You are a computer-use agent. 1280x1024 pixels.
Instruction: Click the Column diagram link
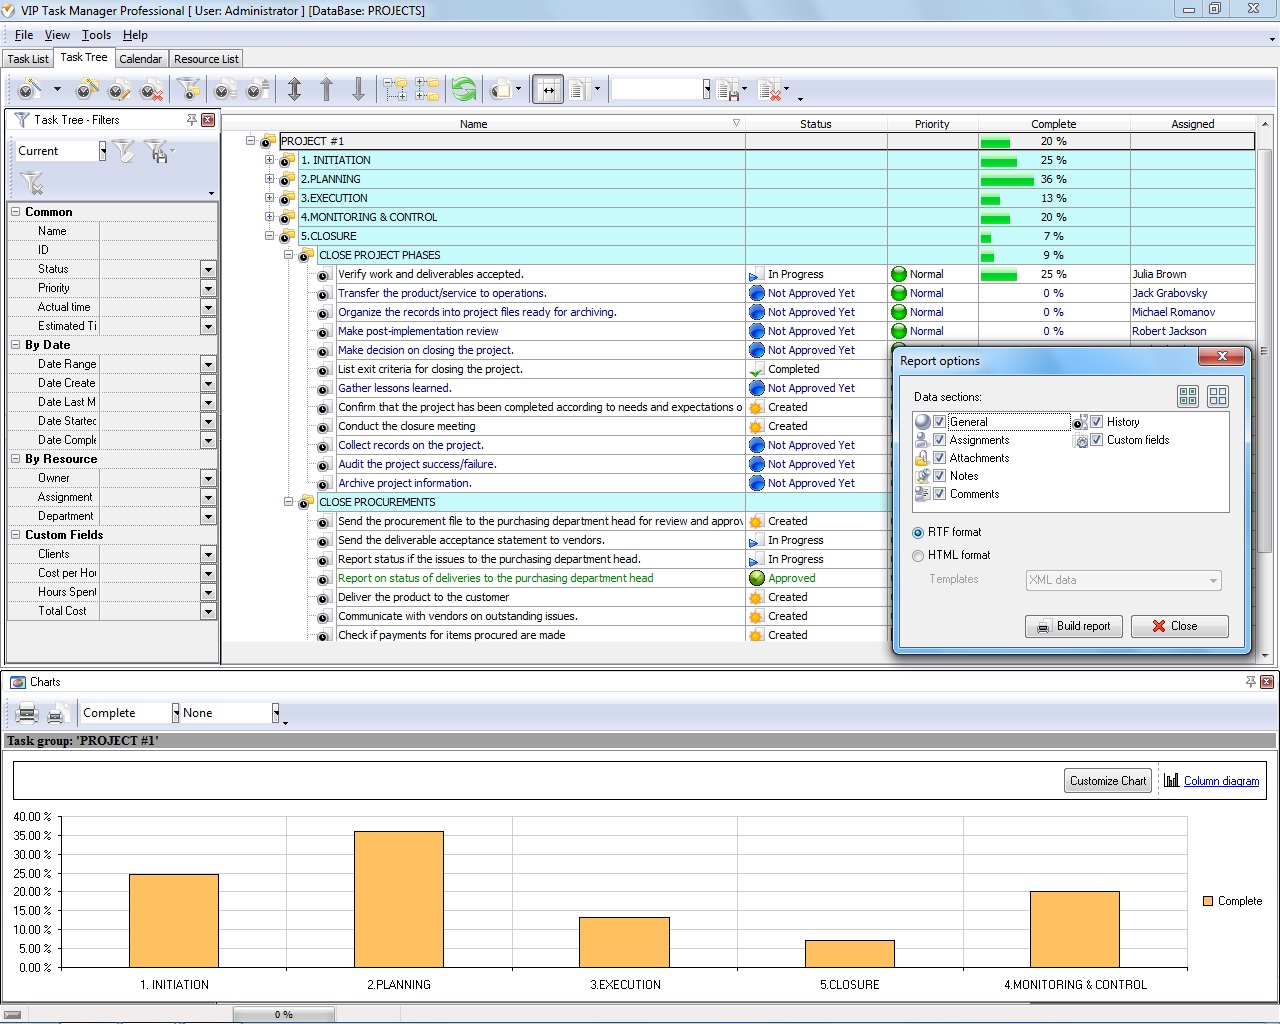coord(1221,781)
